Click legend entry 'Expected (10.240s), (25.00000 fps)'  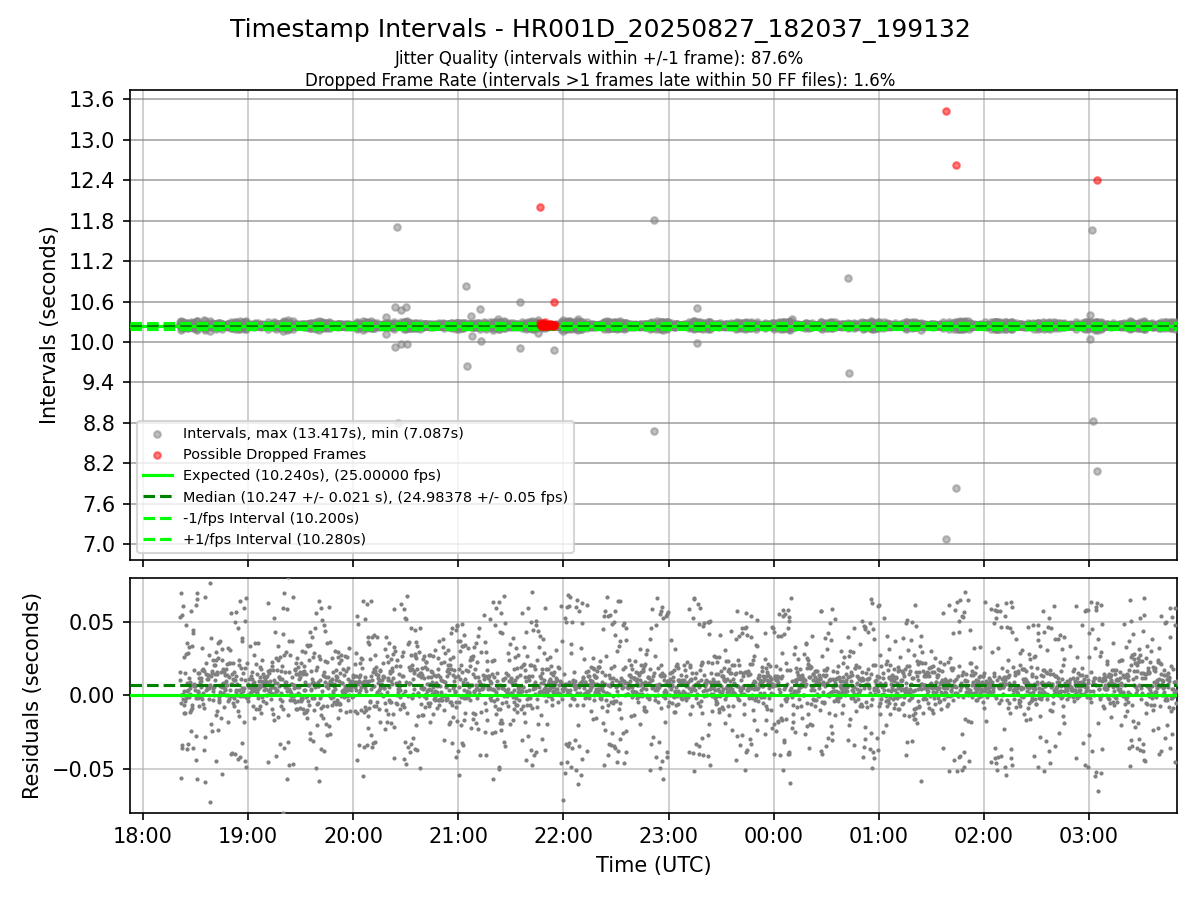312,475
